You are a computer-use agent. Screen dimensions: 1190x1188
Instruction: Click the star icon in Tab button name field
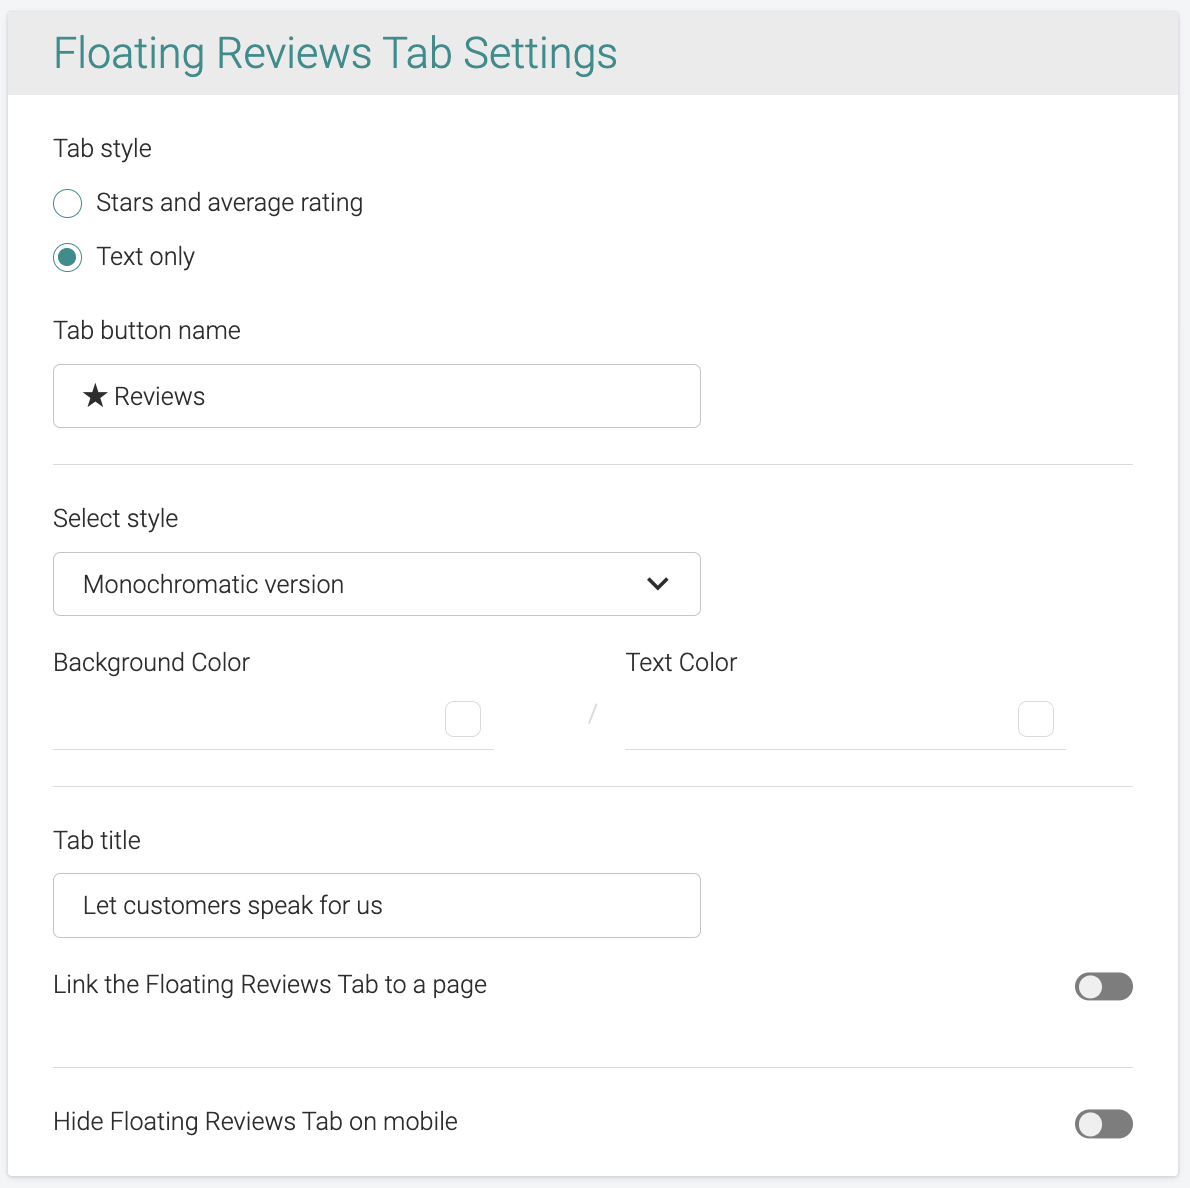click(x=95, y=397)
